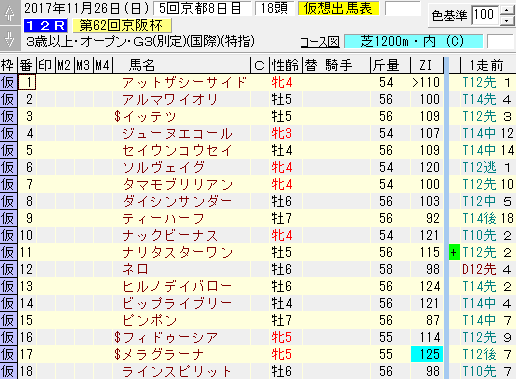Click the 仮 frame cell for horse 1
The image size is (516, 379).
(x=8, y=82)
